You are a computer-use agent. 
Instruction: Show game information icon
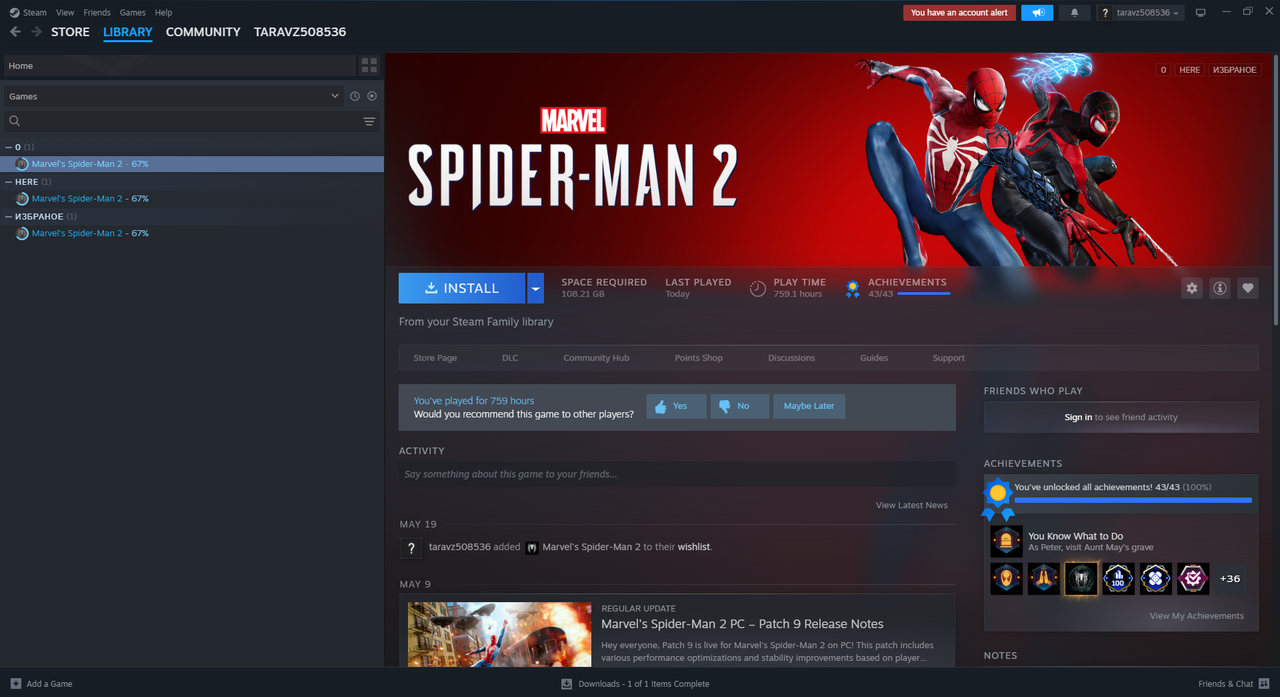tap(1219, 288)
